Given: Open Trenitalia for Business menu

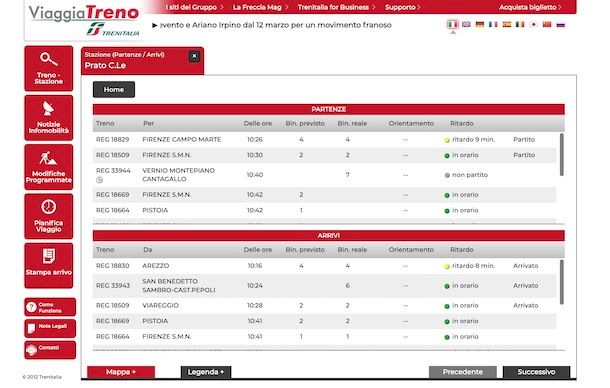Looking at the screenshot, I should tap(337, 7).
